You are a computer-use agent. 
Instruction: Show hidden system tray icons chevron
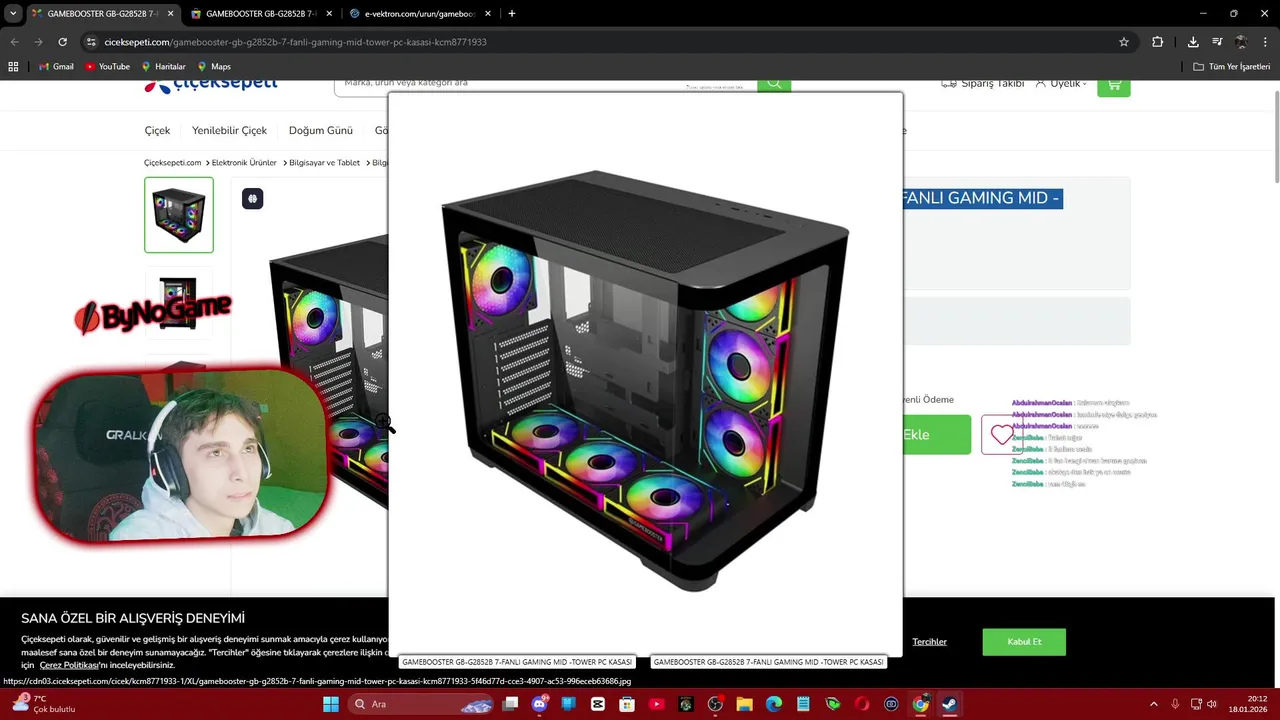[1153, 704]
